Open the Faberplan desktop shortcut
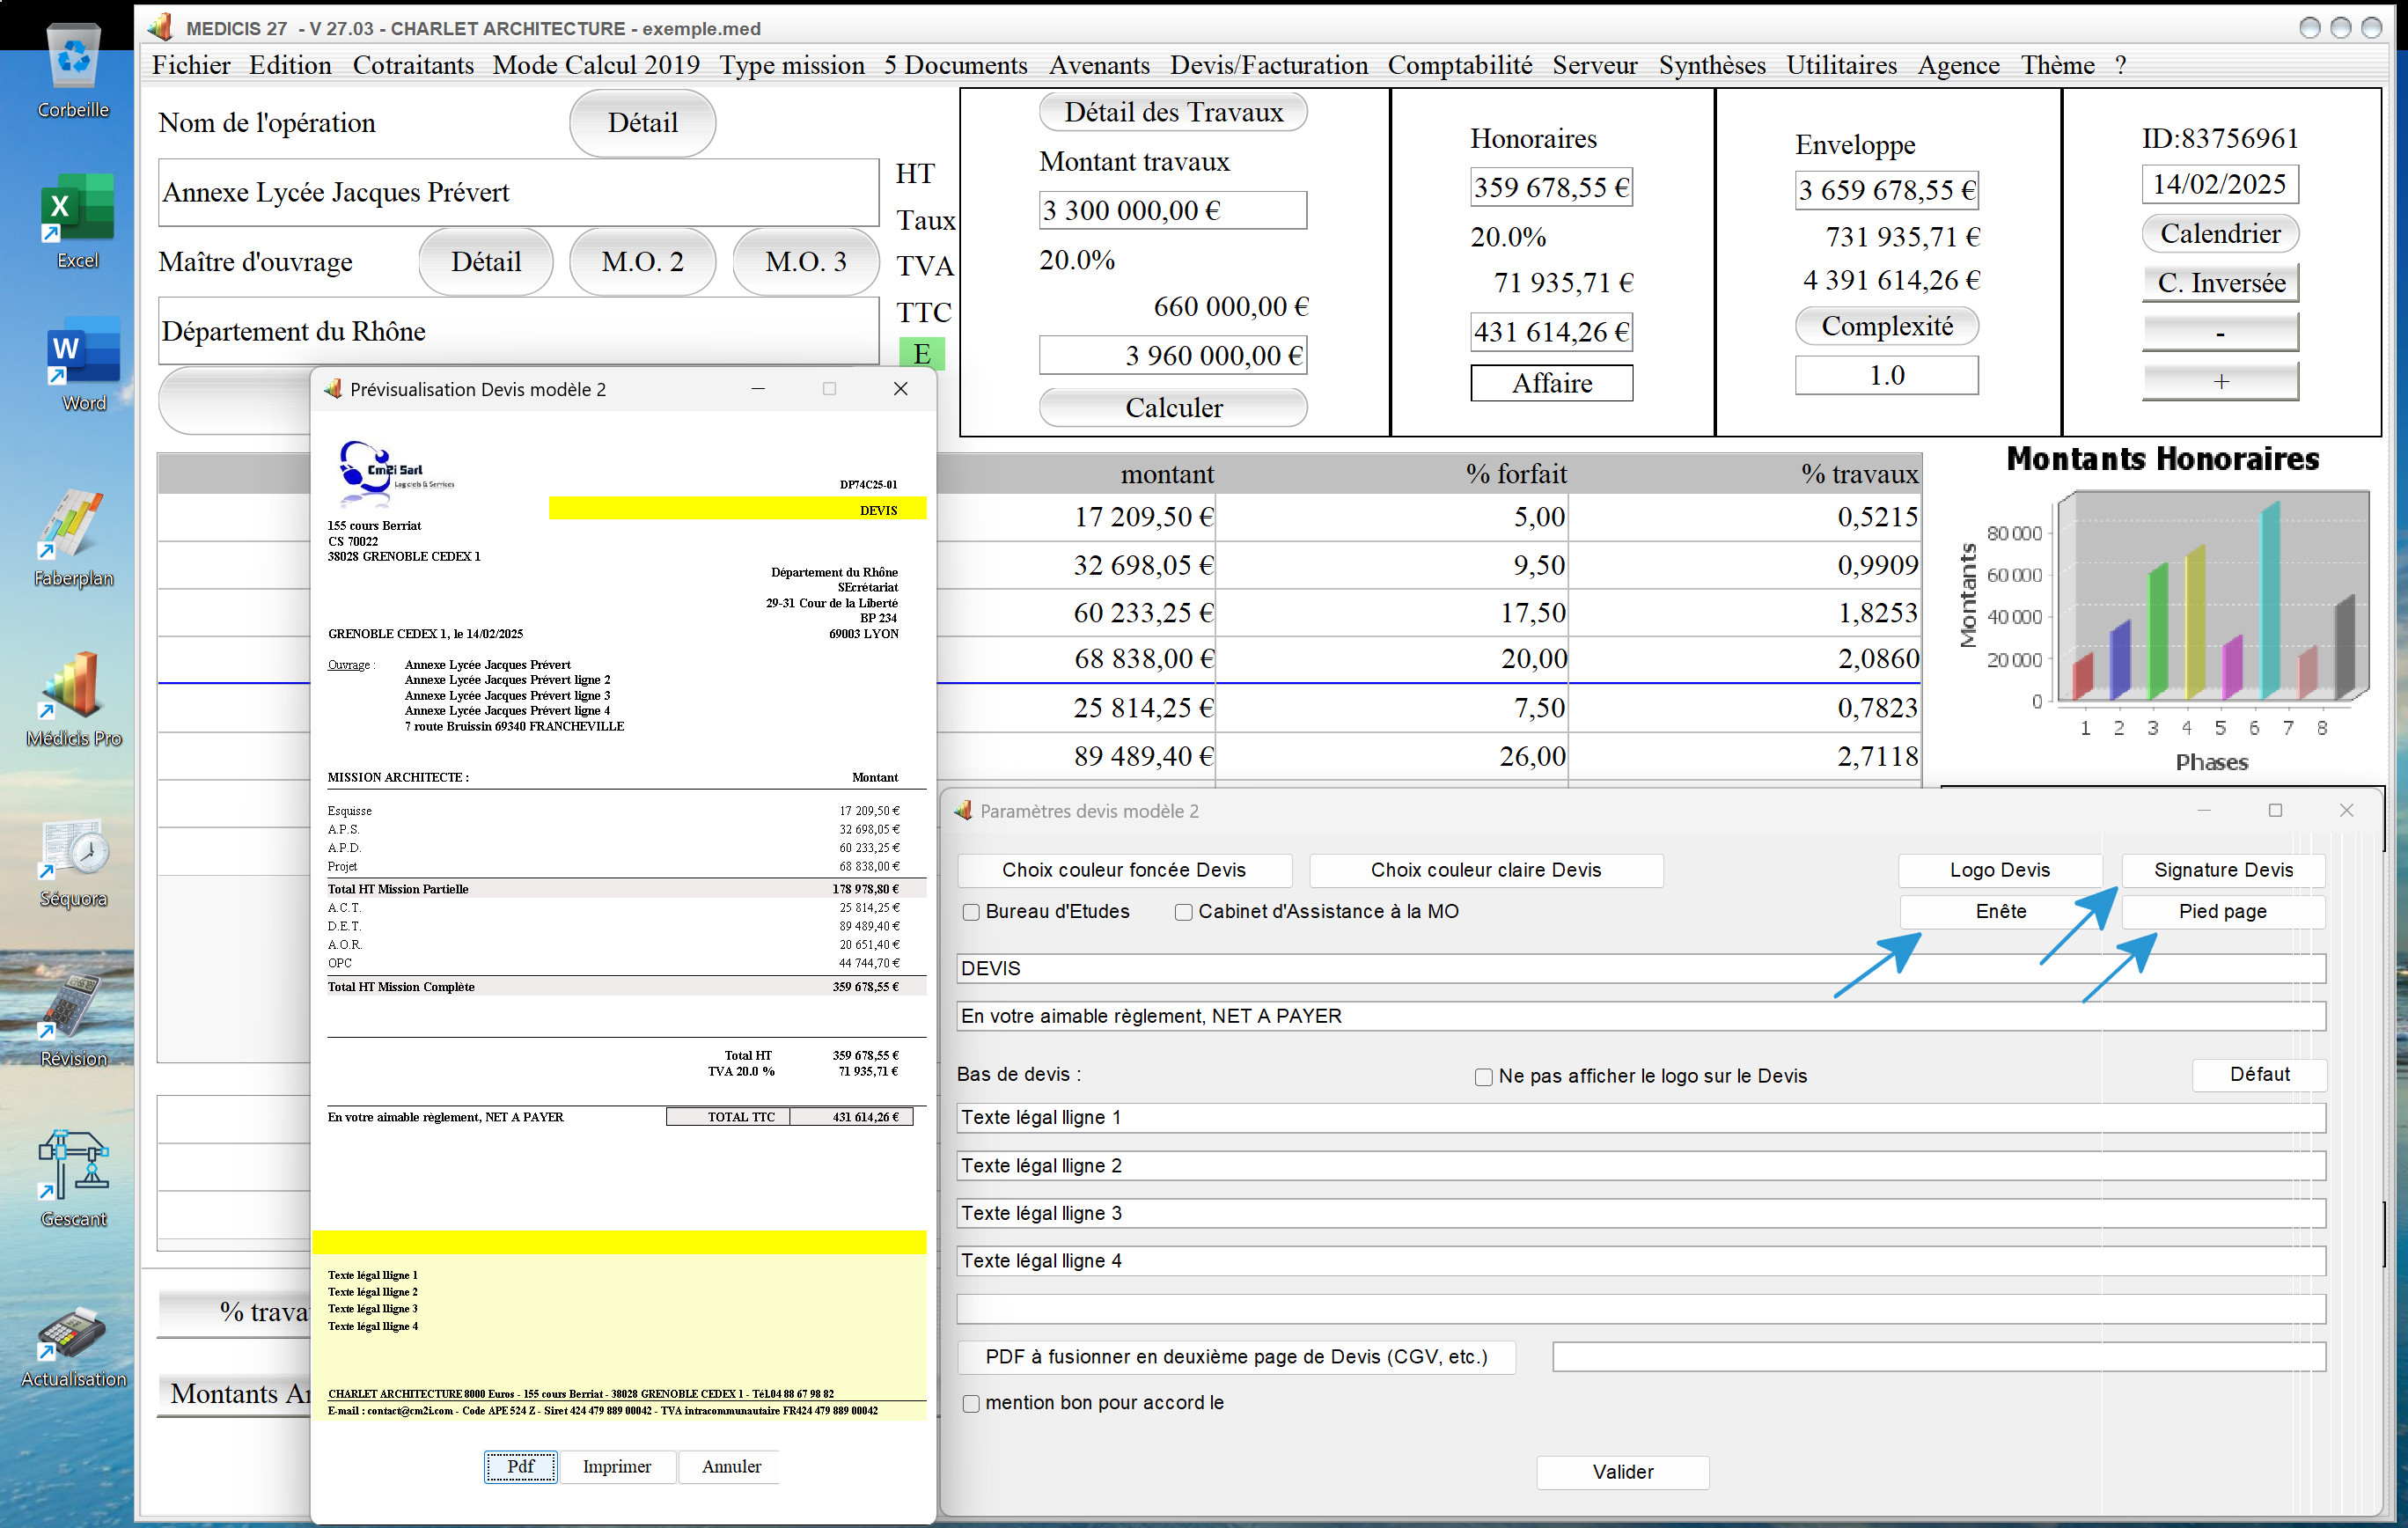This screenshot has height=1528, width=2408. tap(73, 537)
